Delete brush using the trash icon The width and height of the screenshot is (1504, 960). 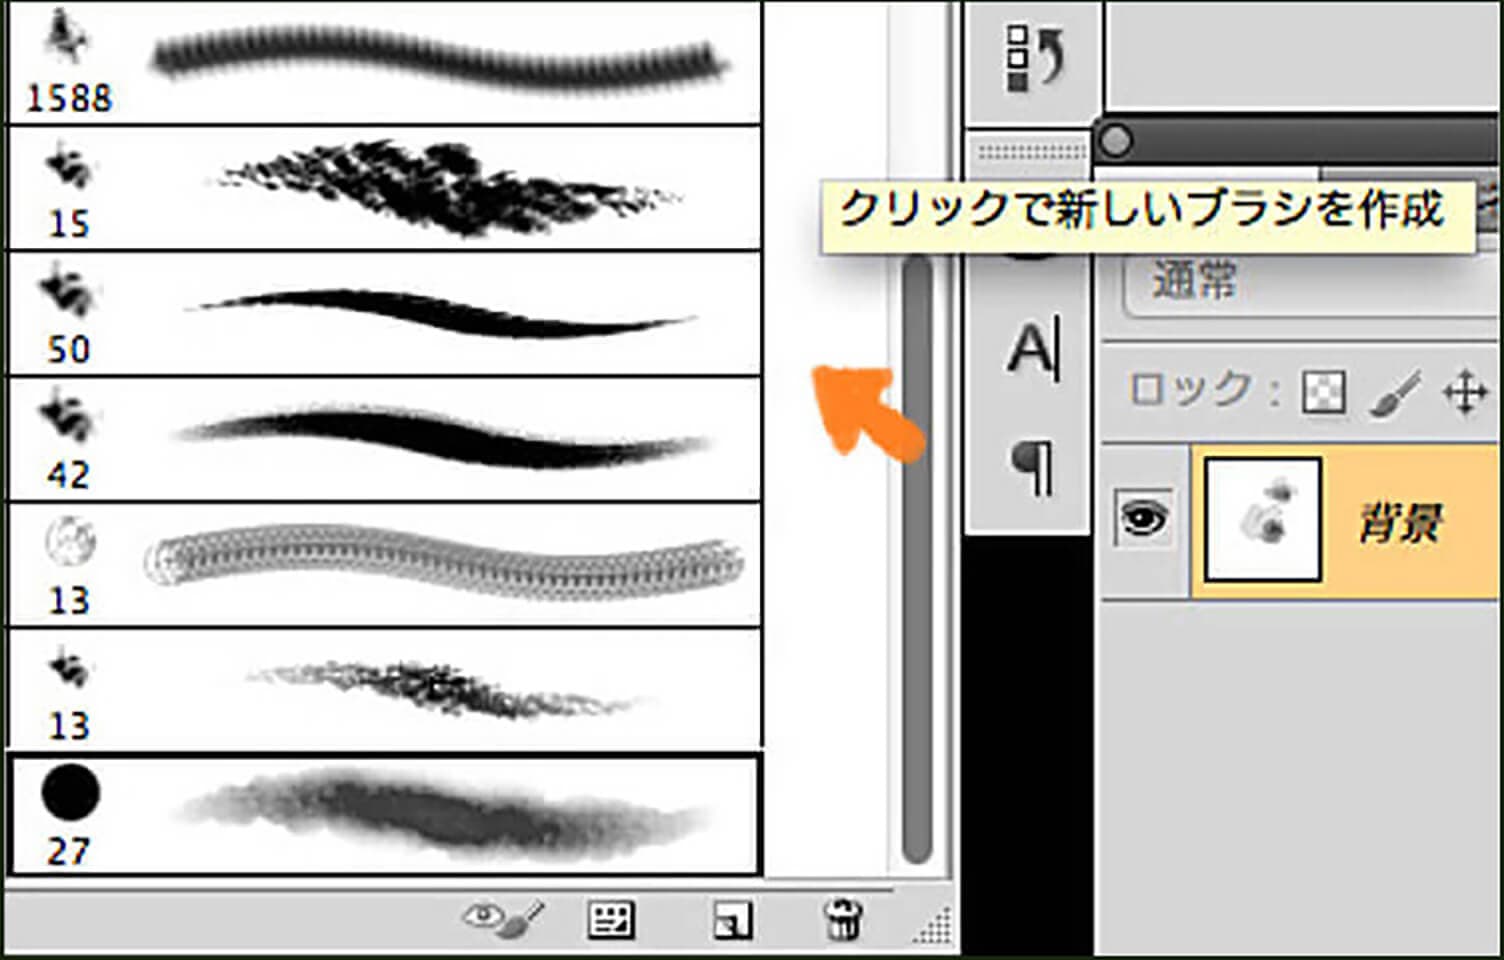point(842,919)
